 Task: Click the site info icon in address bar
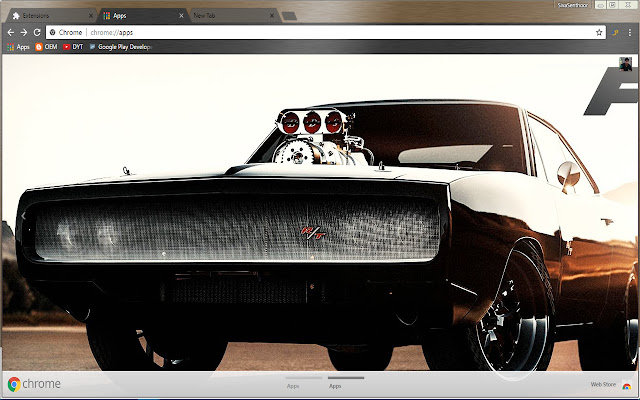tap(52, 32)
